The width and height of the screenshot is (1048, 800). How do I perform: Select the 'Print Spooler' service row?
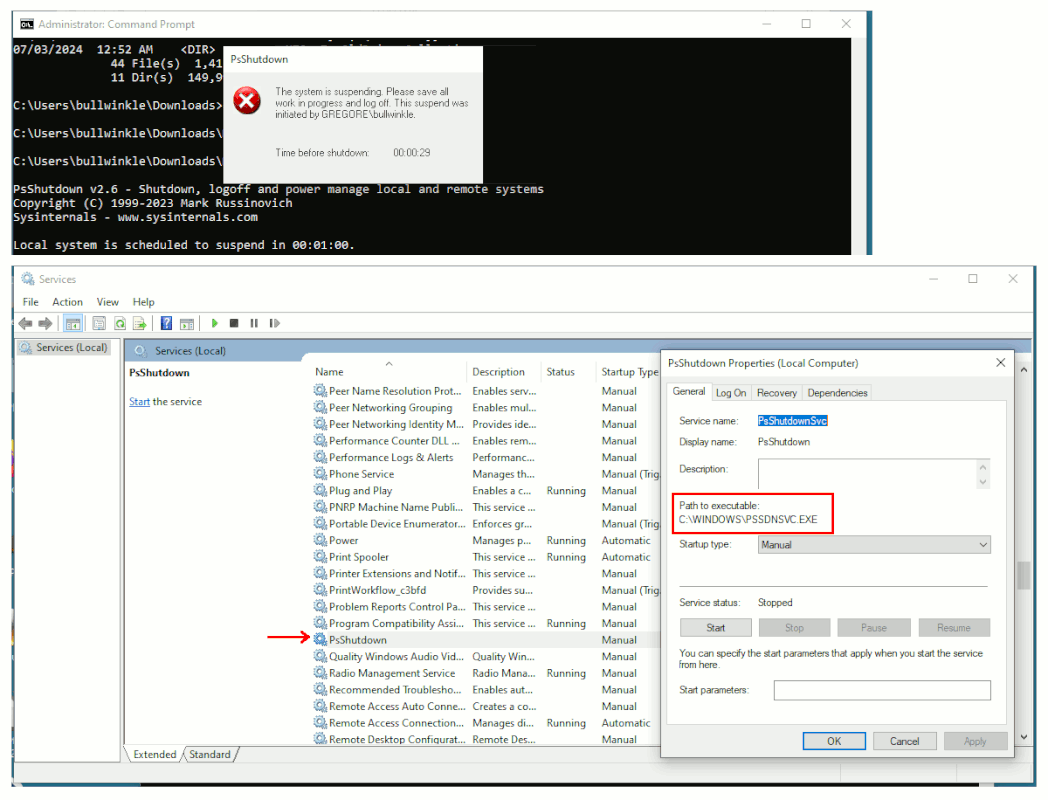[x=487, y=557]
